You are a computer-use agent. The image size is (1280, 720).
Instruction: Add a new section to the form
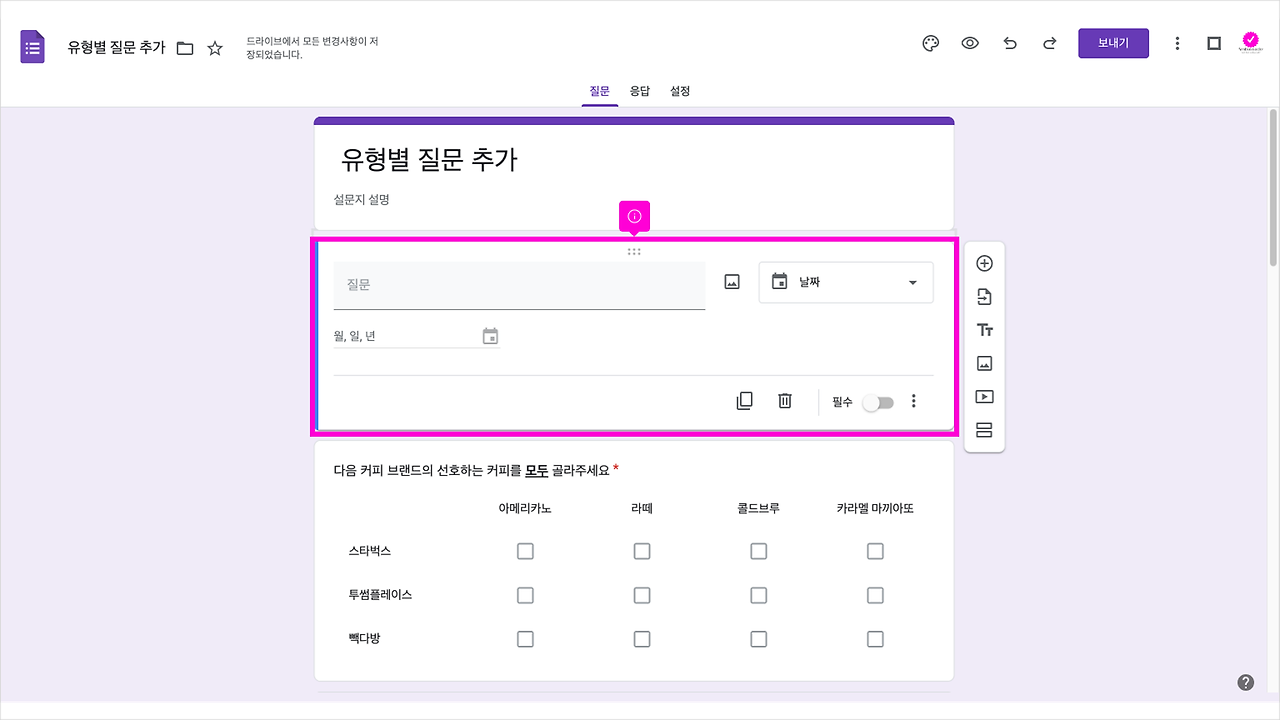click(x=984, y=428)
